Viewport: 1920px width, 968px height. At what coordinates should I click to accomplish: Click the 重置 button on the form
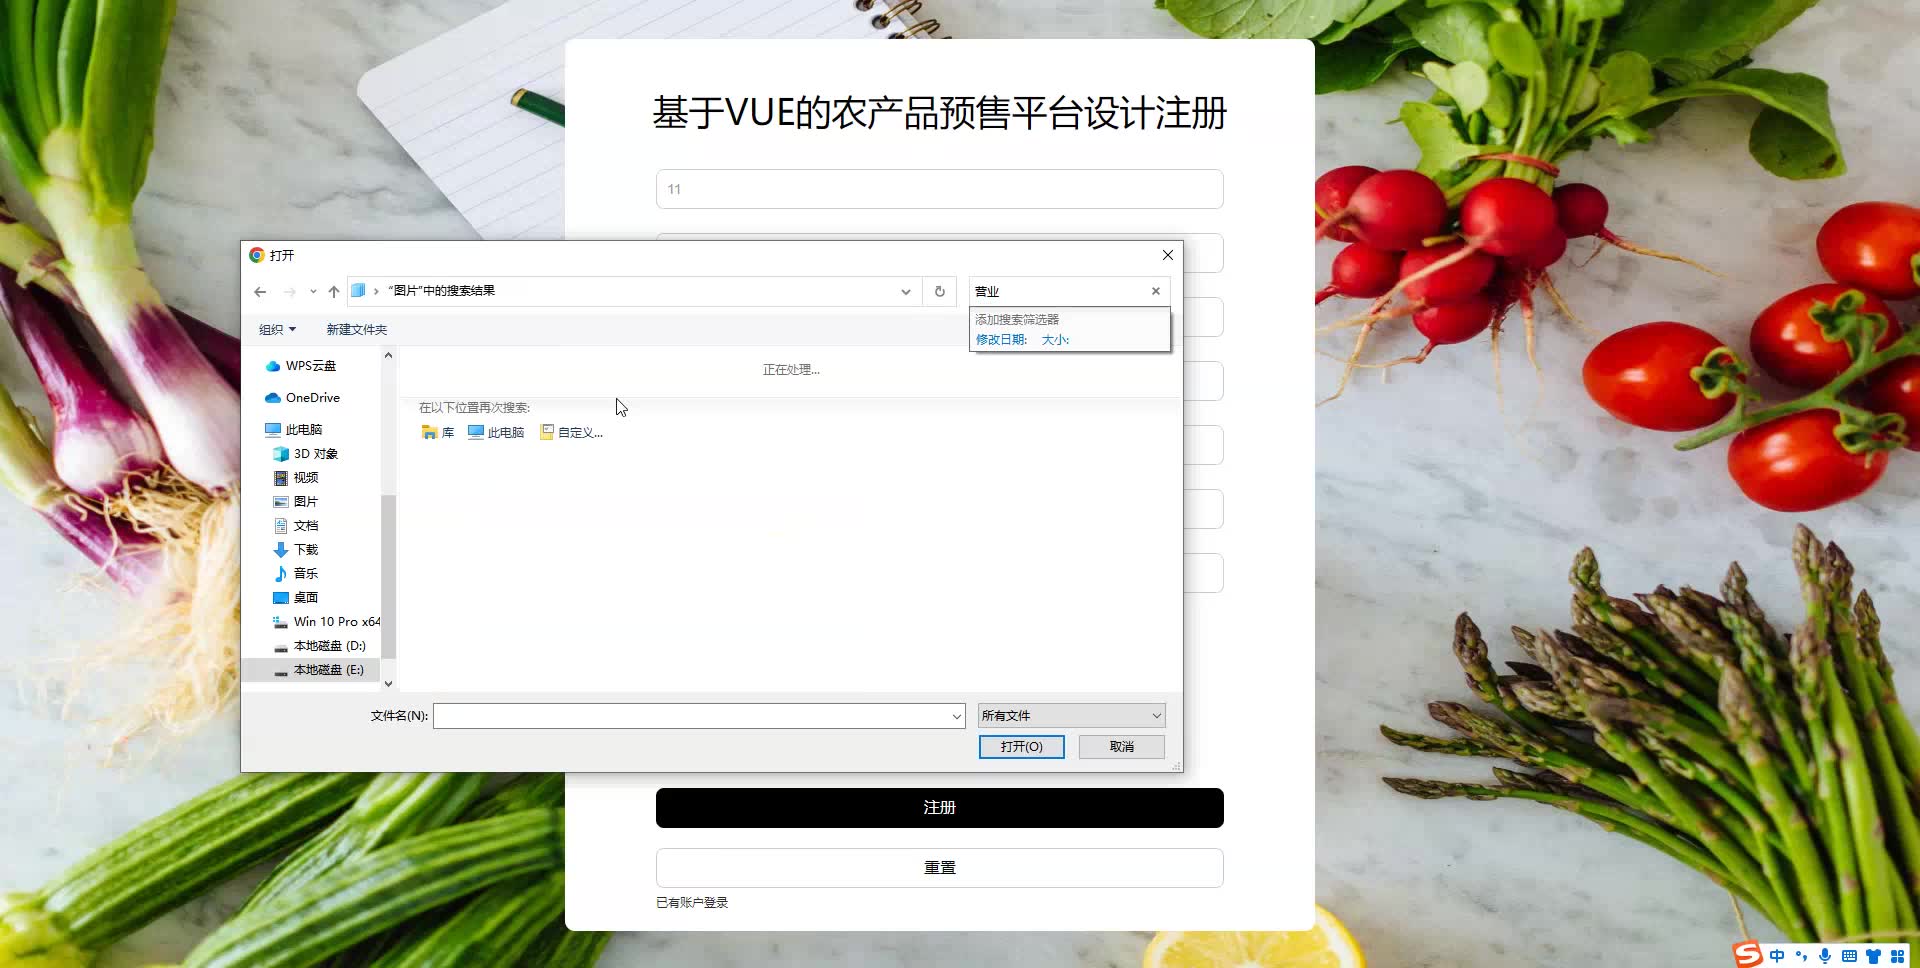click(940, 868)
